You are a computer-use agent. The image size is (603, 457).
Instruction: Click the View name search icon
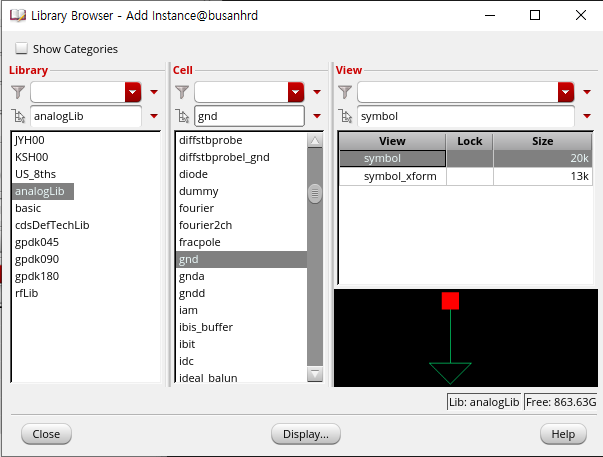[x=345, y=116]
